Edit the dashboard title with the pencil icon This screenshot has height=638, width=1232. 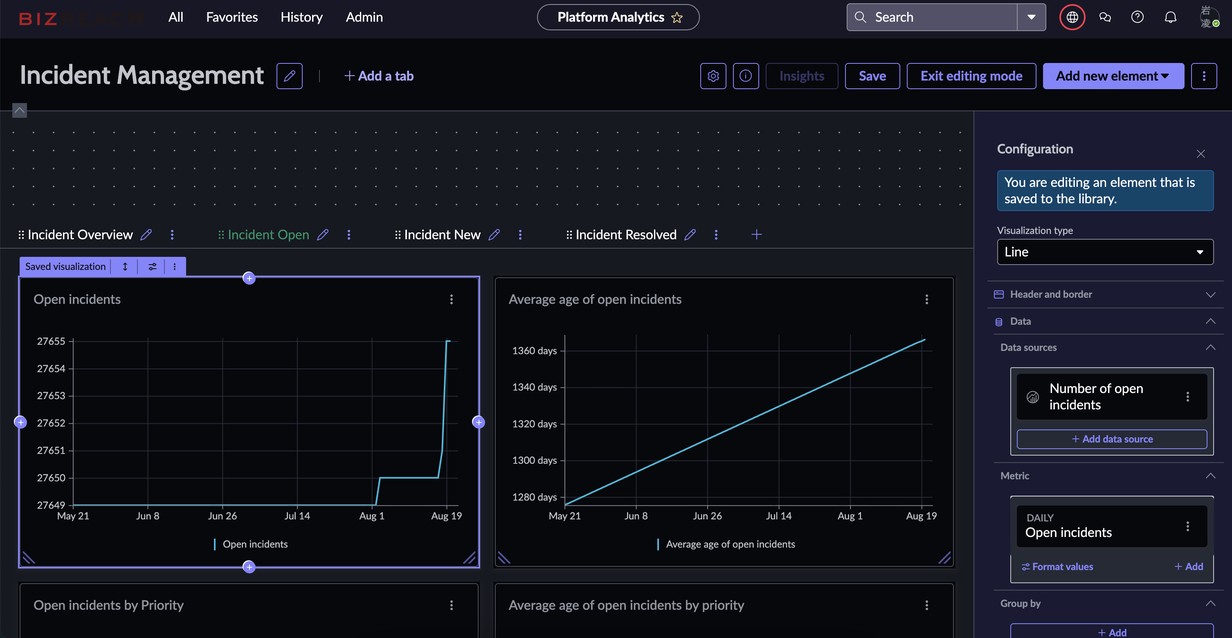click(x=290, y=76)
